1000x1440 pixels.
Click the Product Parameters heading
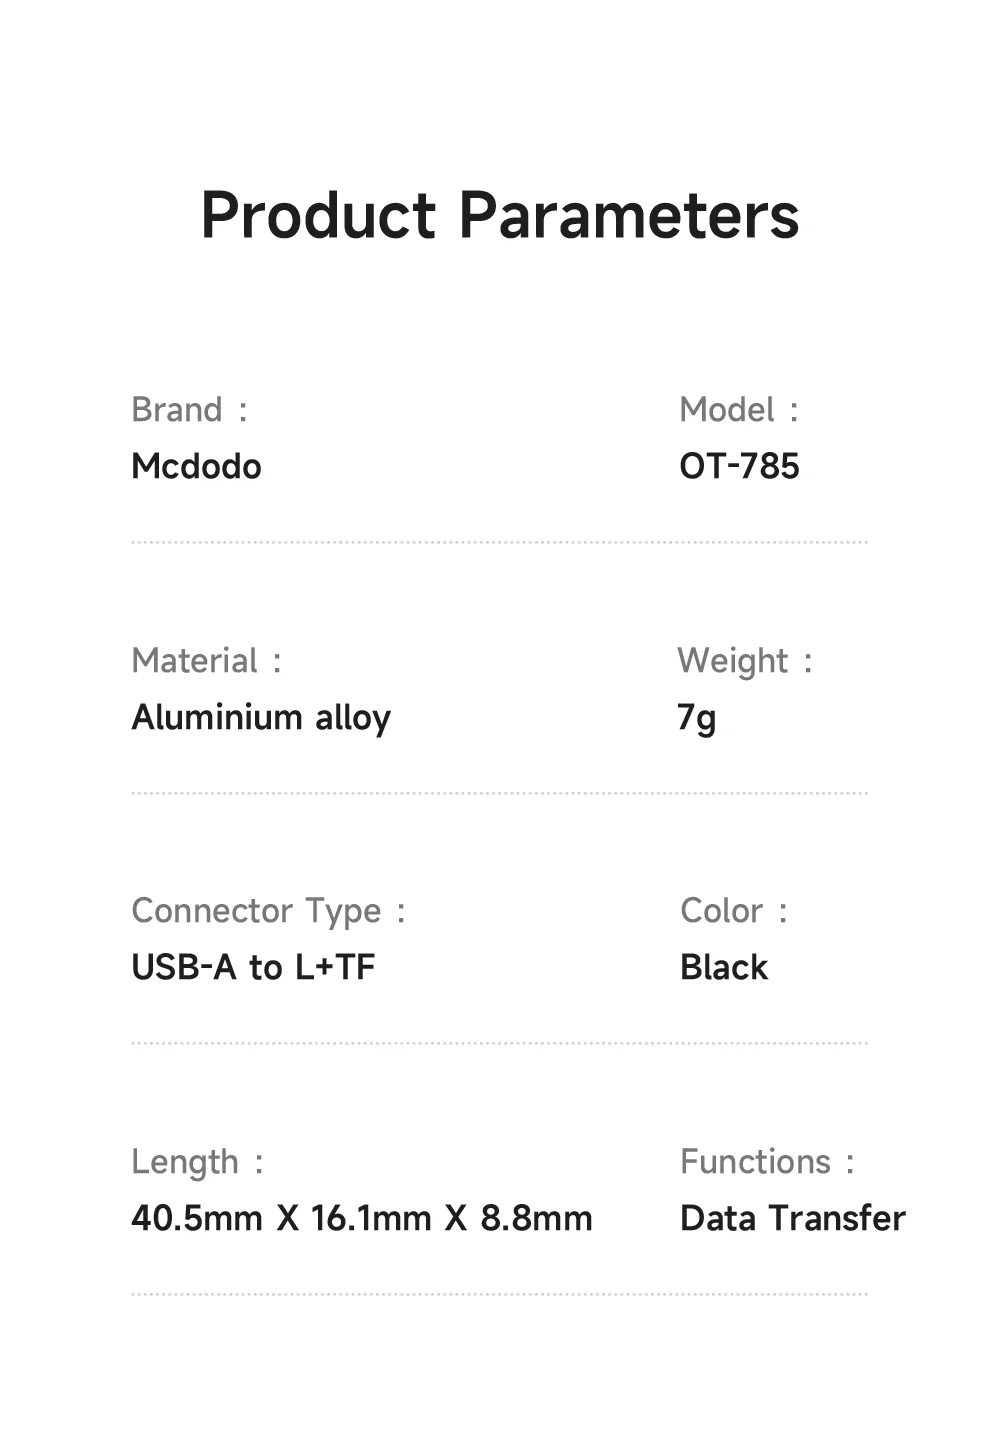pyautogui.click(x=500, y=215)
